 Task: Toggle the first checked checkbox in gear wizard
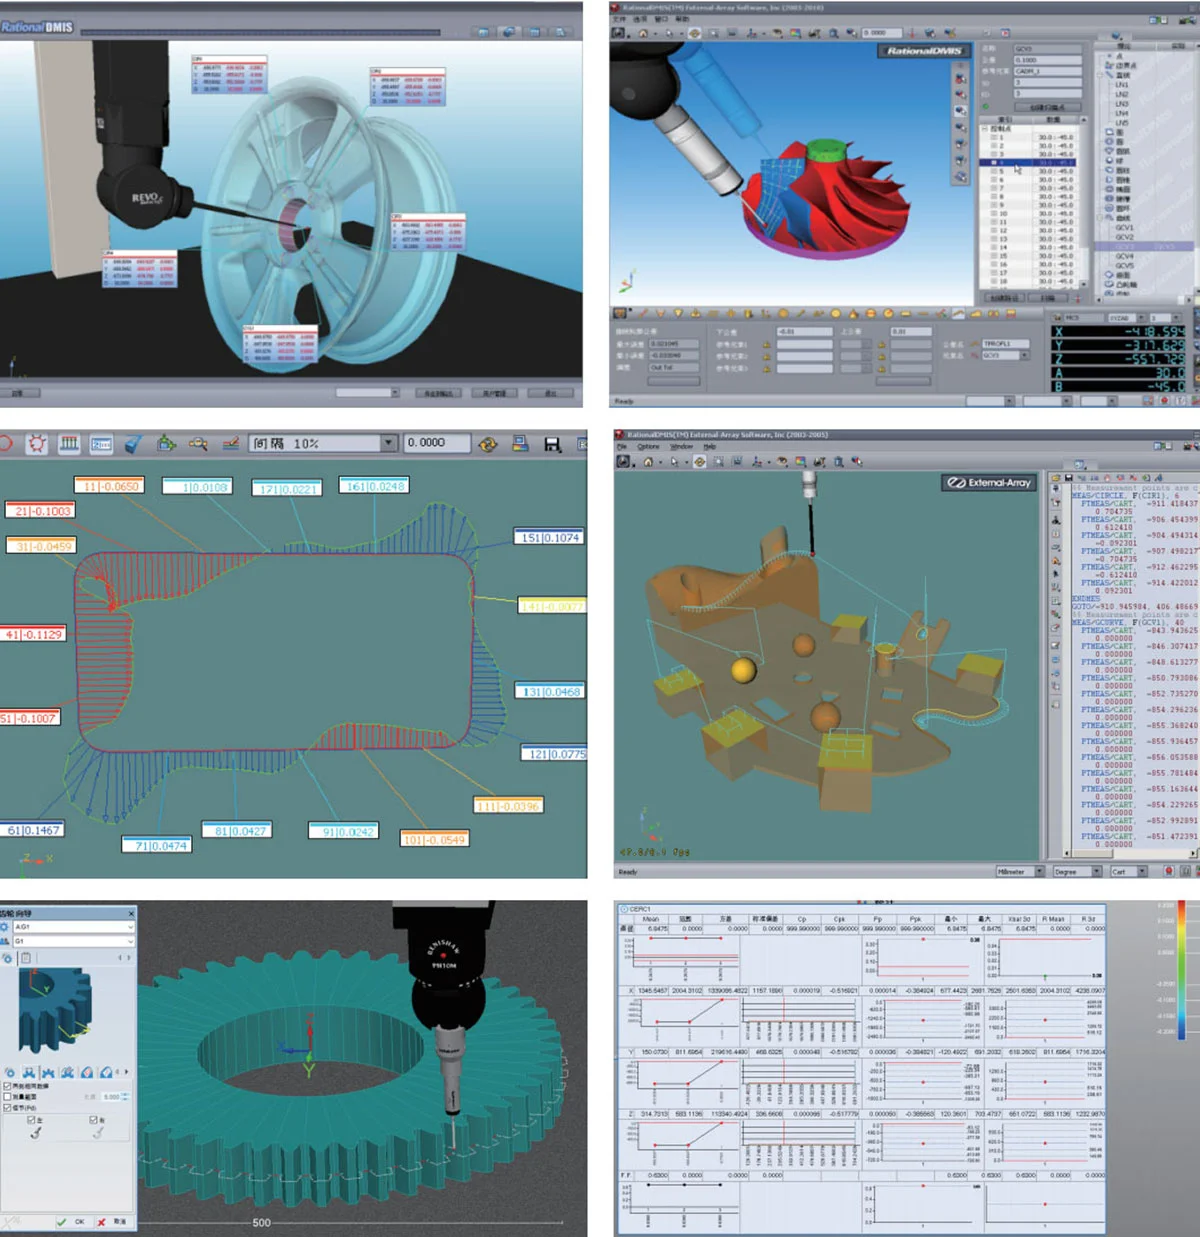point(8,1085)
